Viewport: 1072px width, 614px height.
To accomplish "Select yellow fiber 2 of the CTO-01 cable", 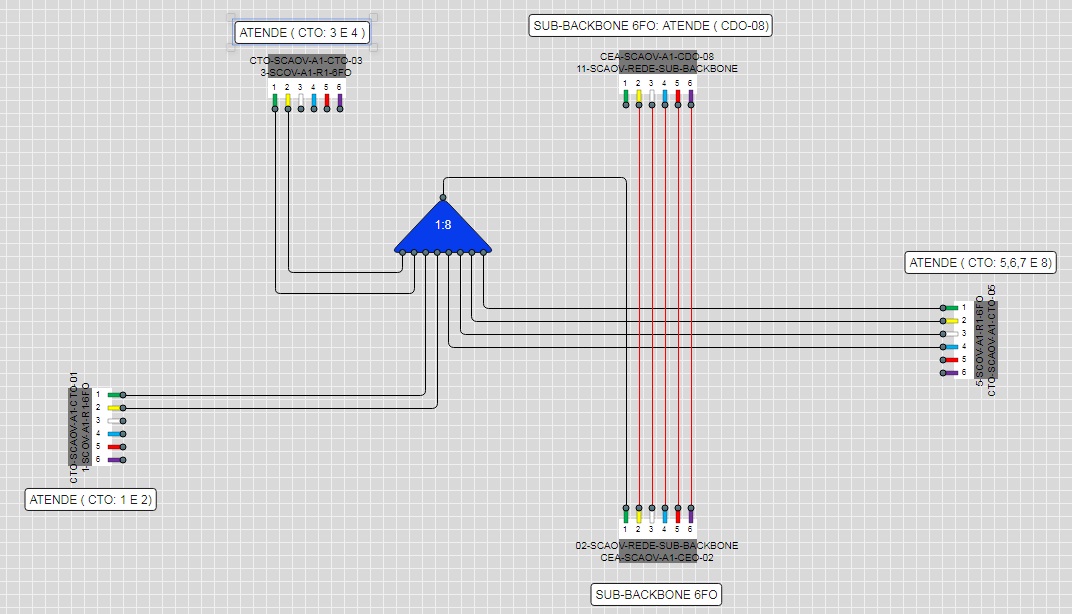I will click(114, 408).
